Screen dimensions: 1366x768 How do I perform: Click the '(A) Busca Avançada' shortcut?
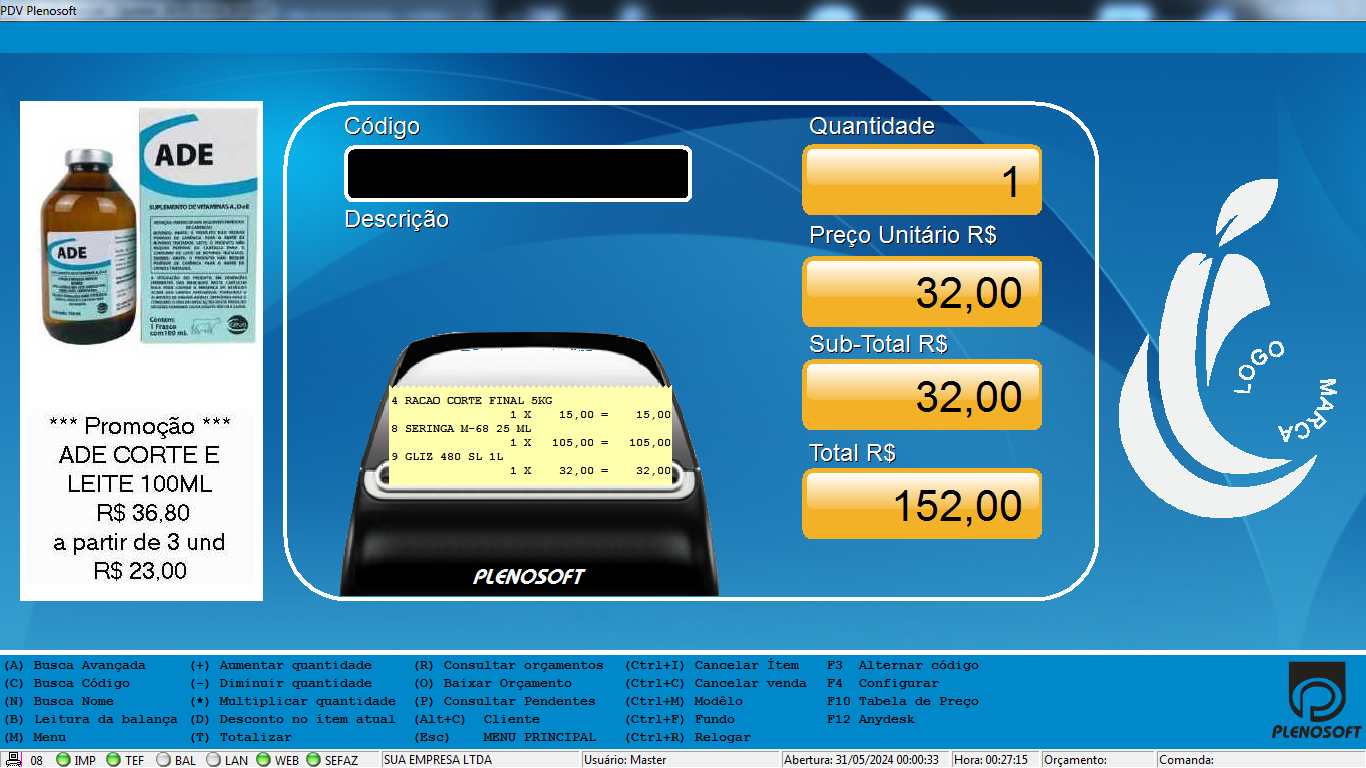point(76,665)
